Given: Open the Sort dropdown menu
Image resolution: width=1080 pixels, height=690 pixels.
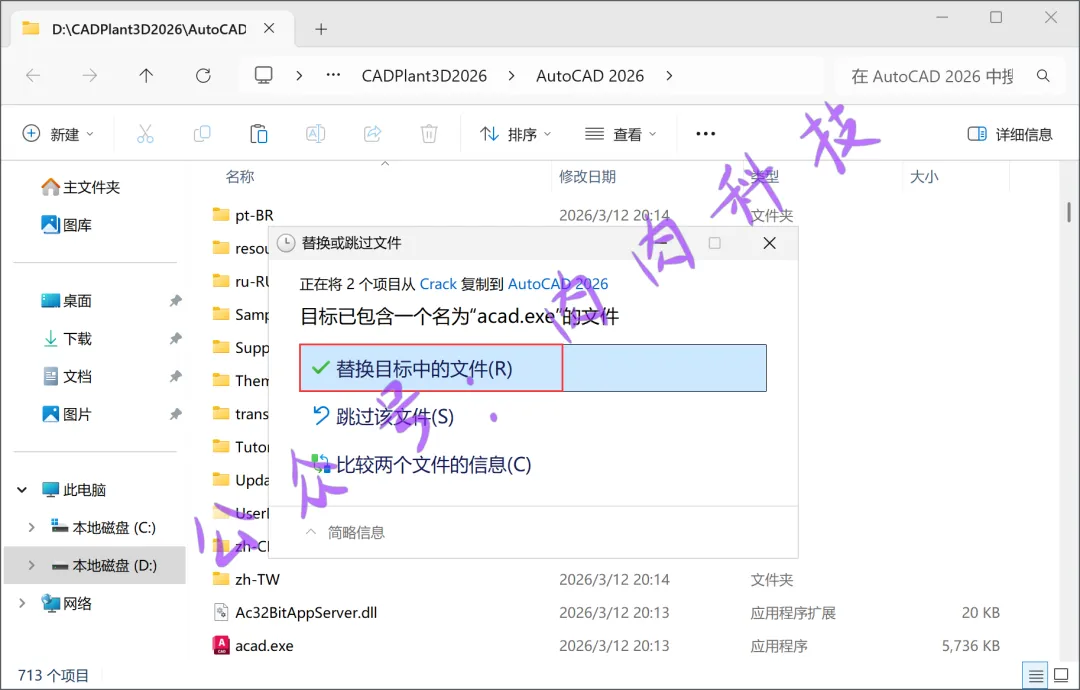Looking at the screenshot, I should click(515, 134).
